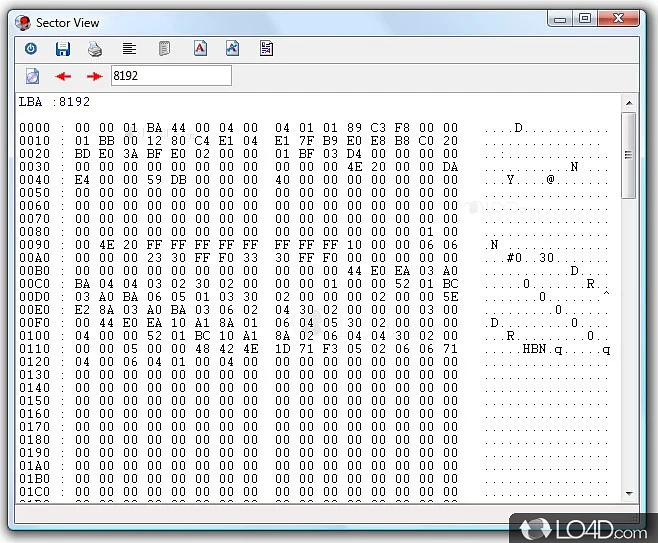Click the blue chart document icon
The image size is (658, 543).
click(233, 48)
